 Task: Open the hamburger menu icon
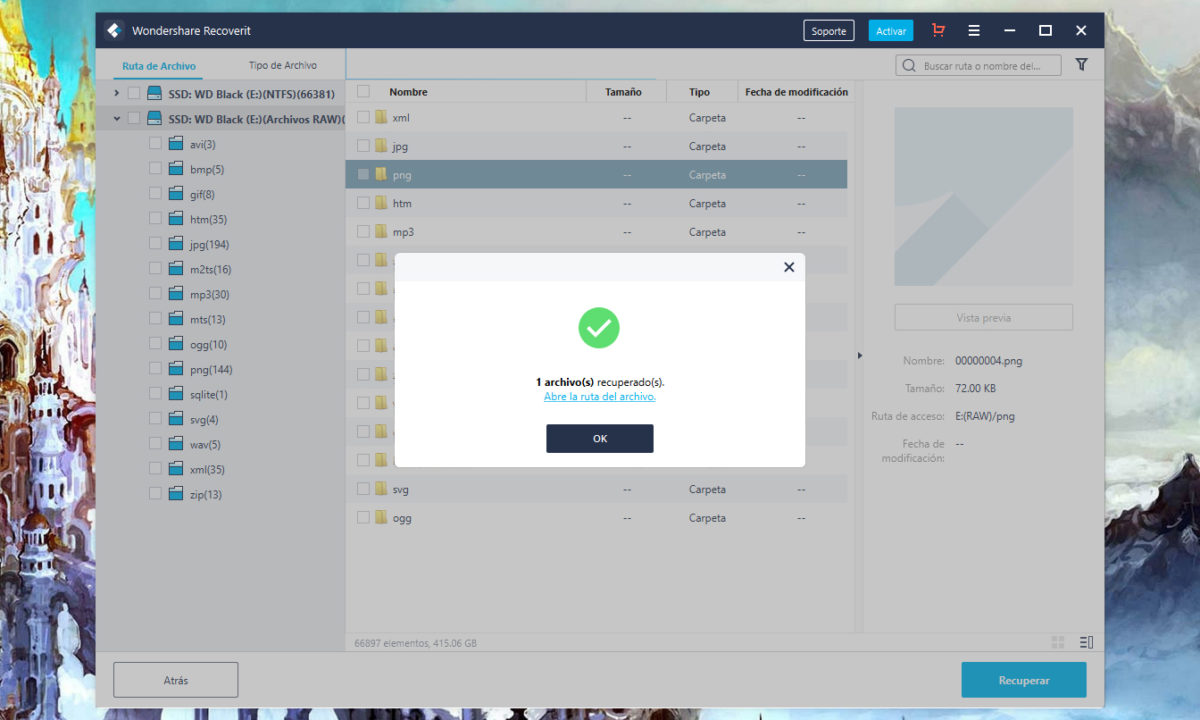[x=974, y=31]
